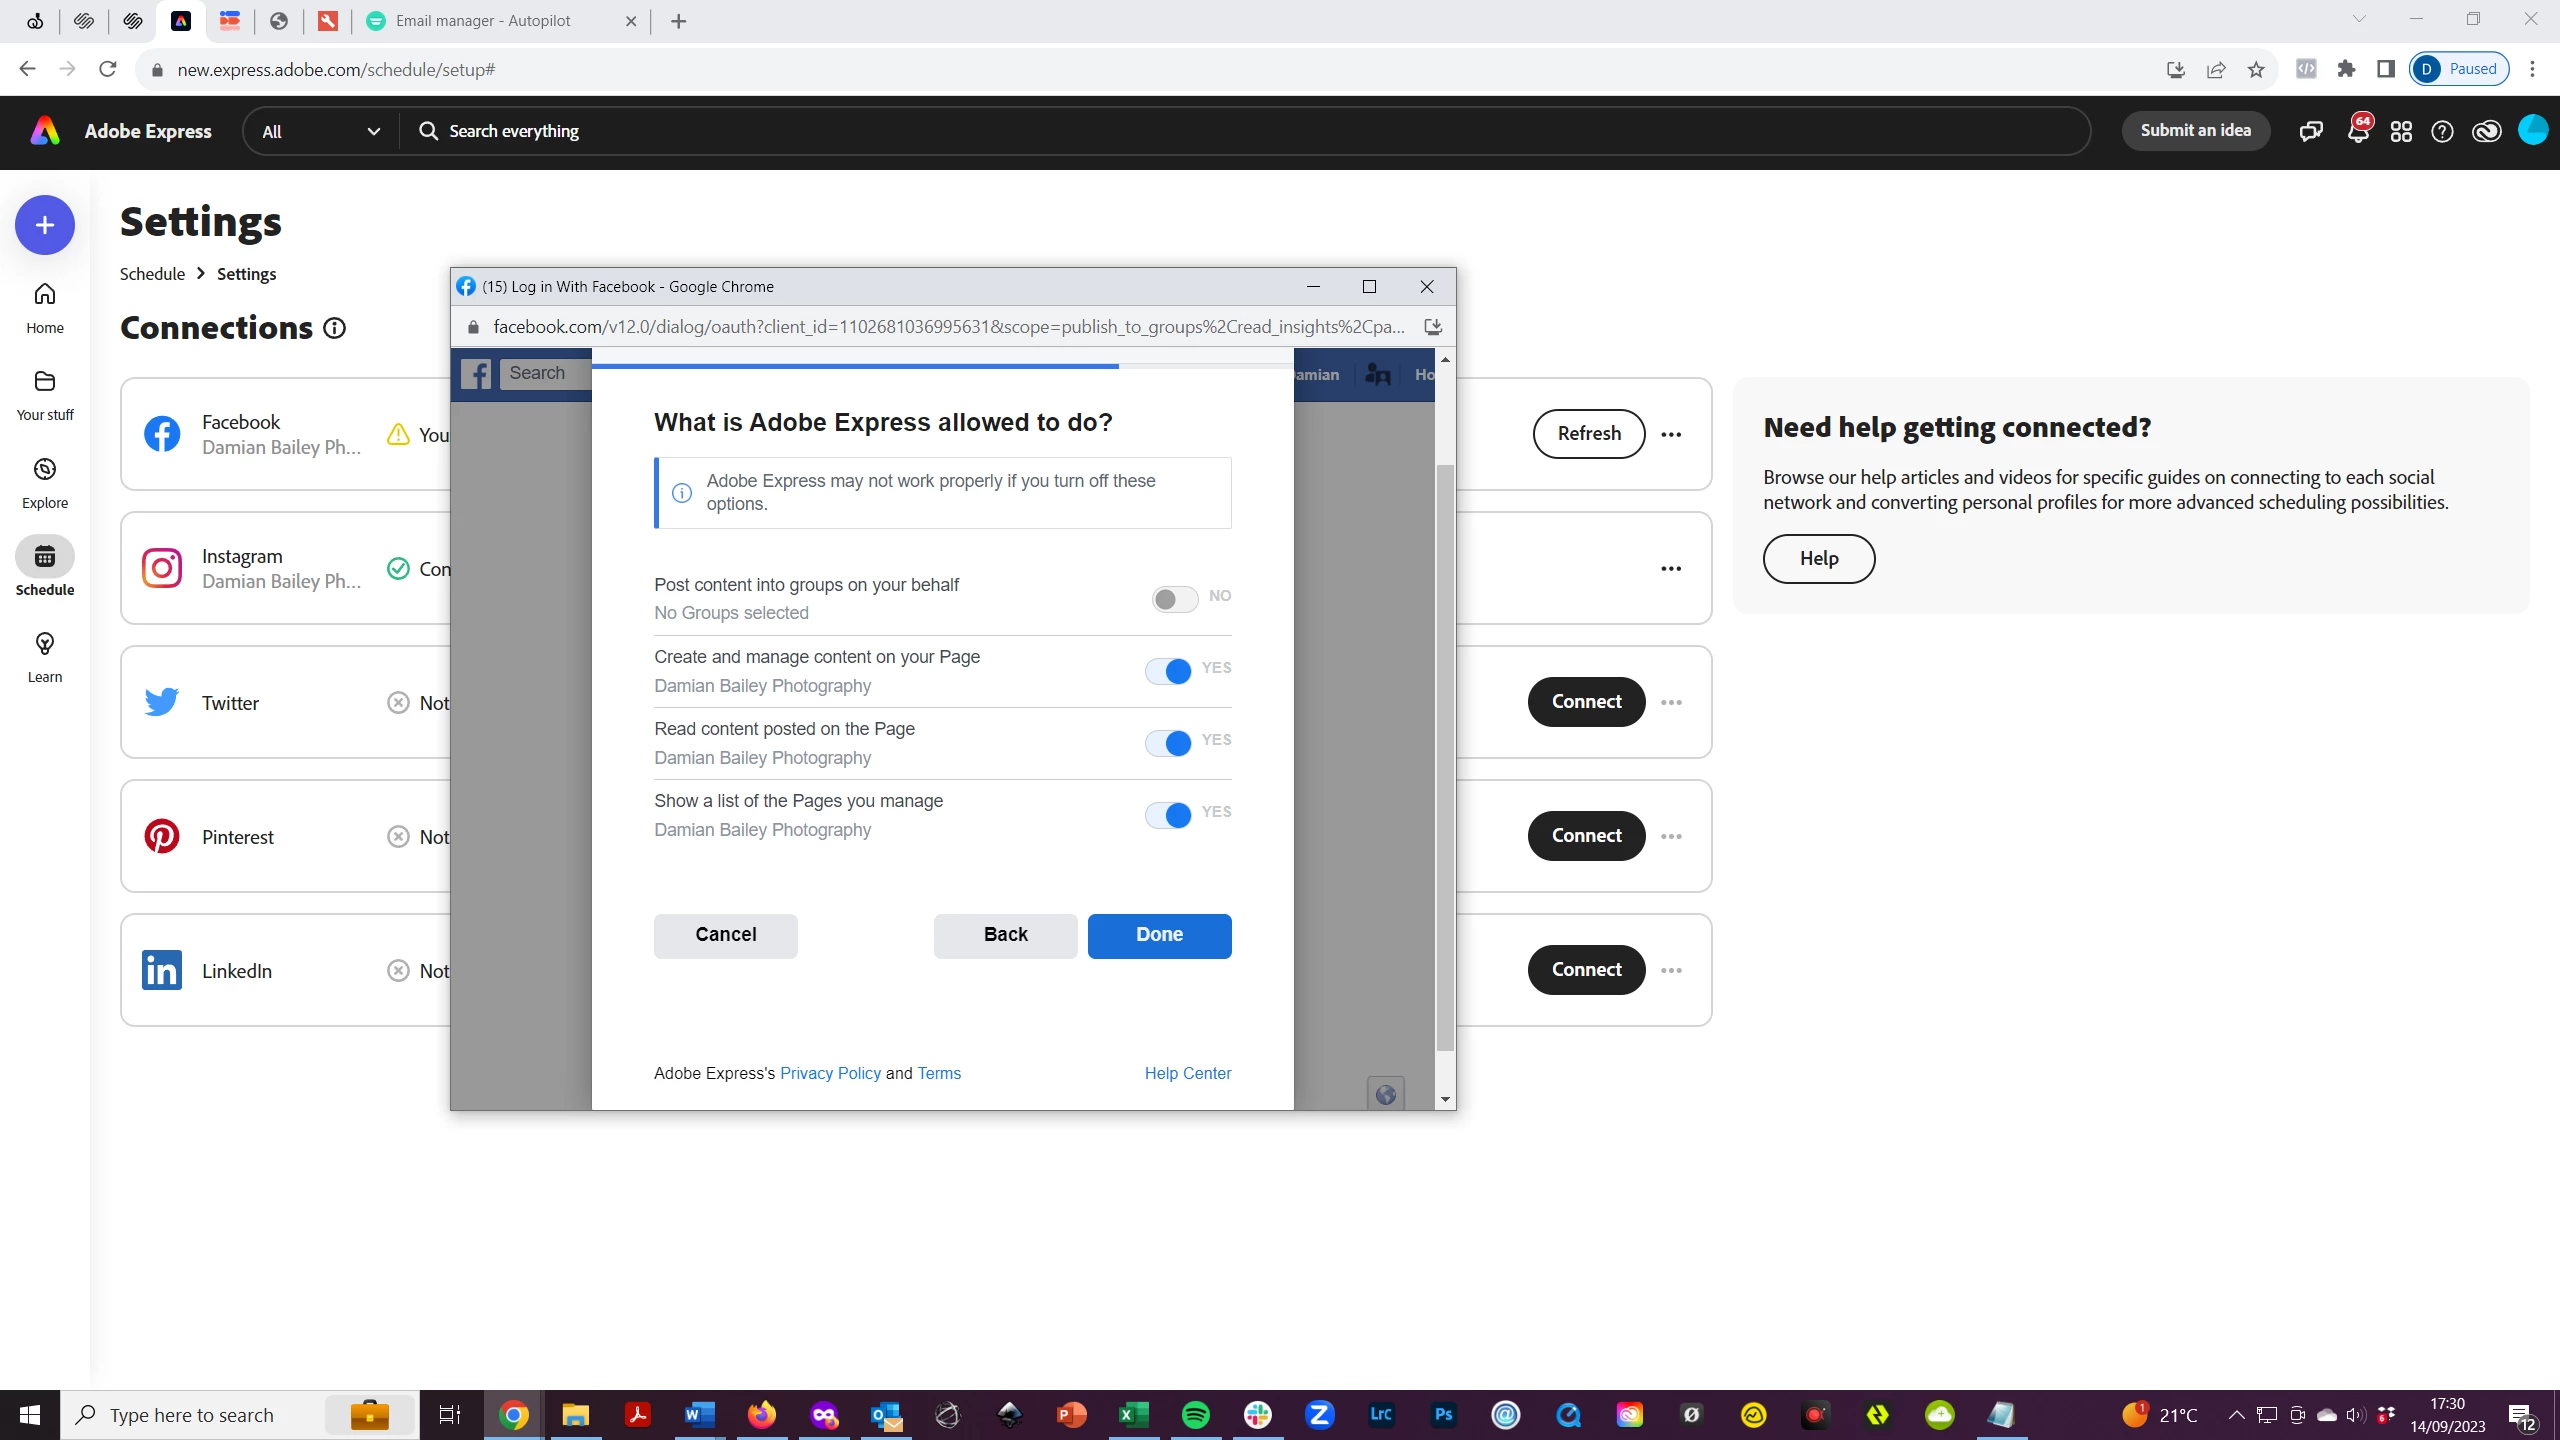Click the blue Done button
The height and width of the screenshot is (1440, 2560).
pyautogui.click(x=1159, y=935)
